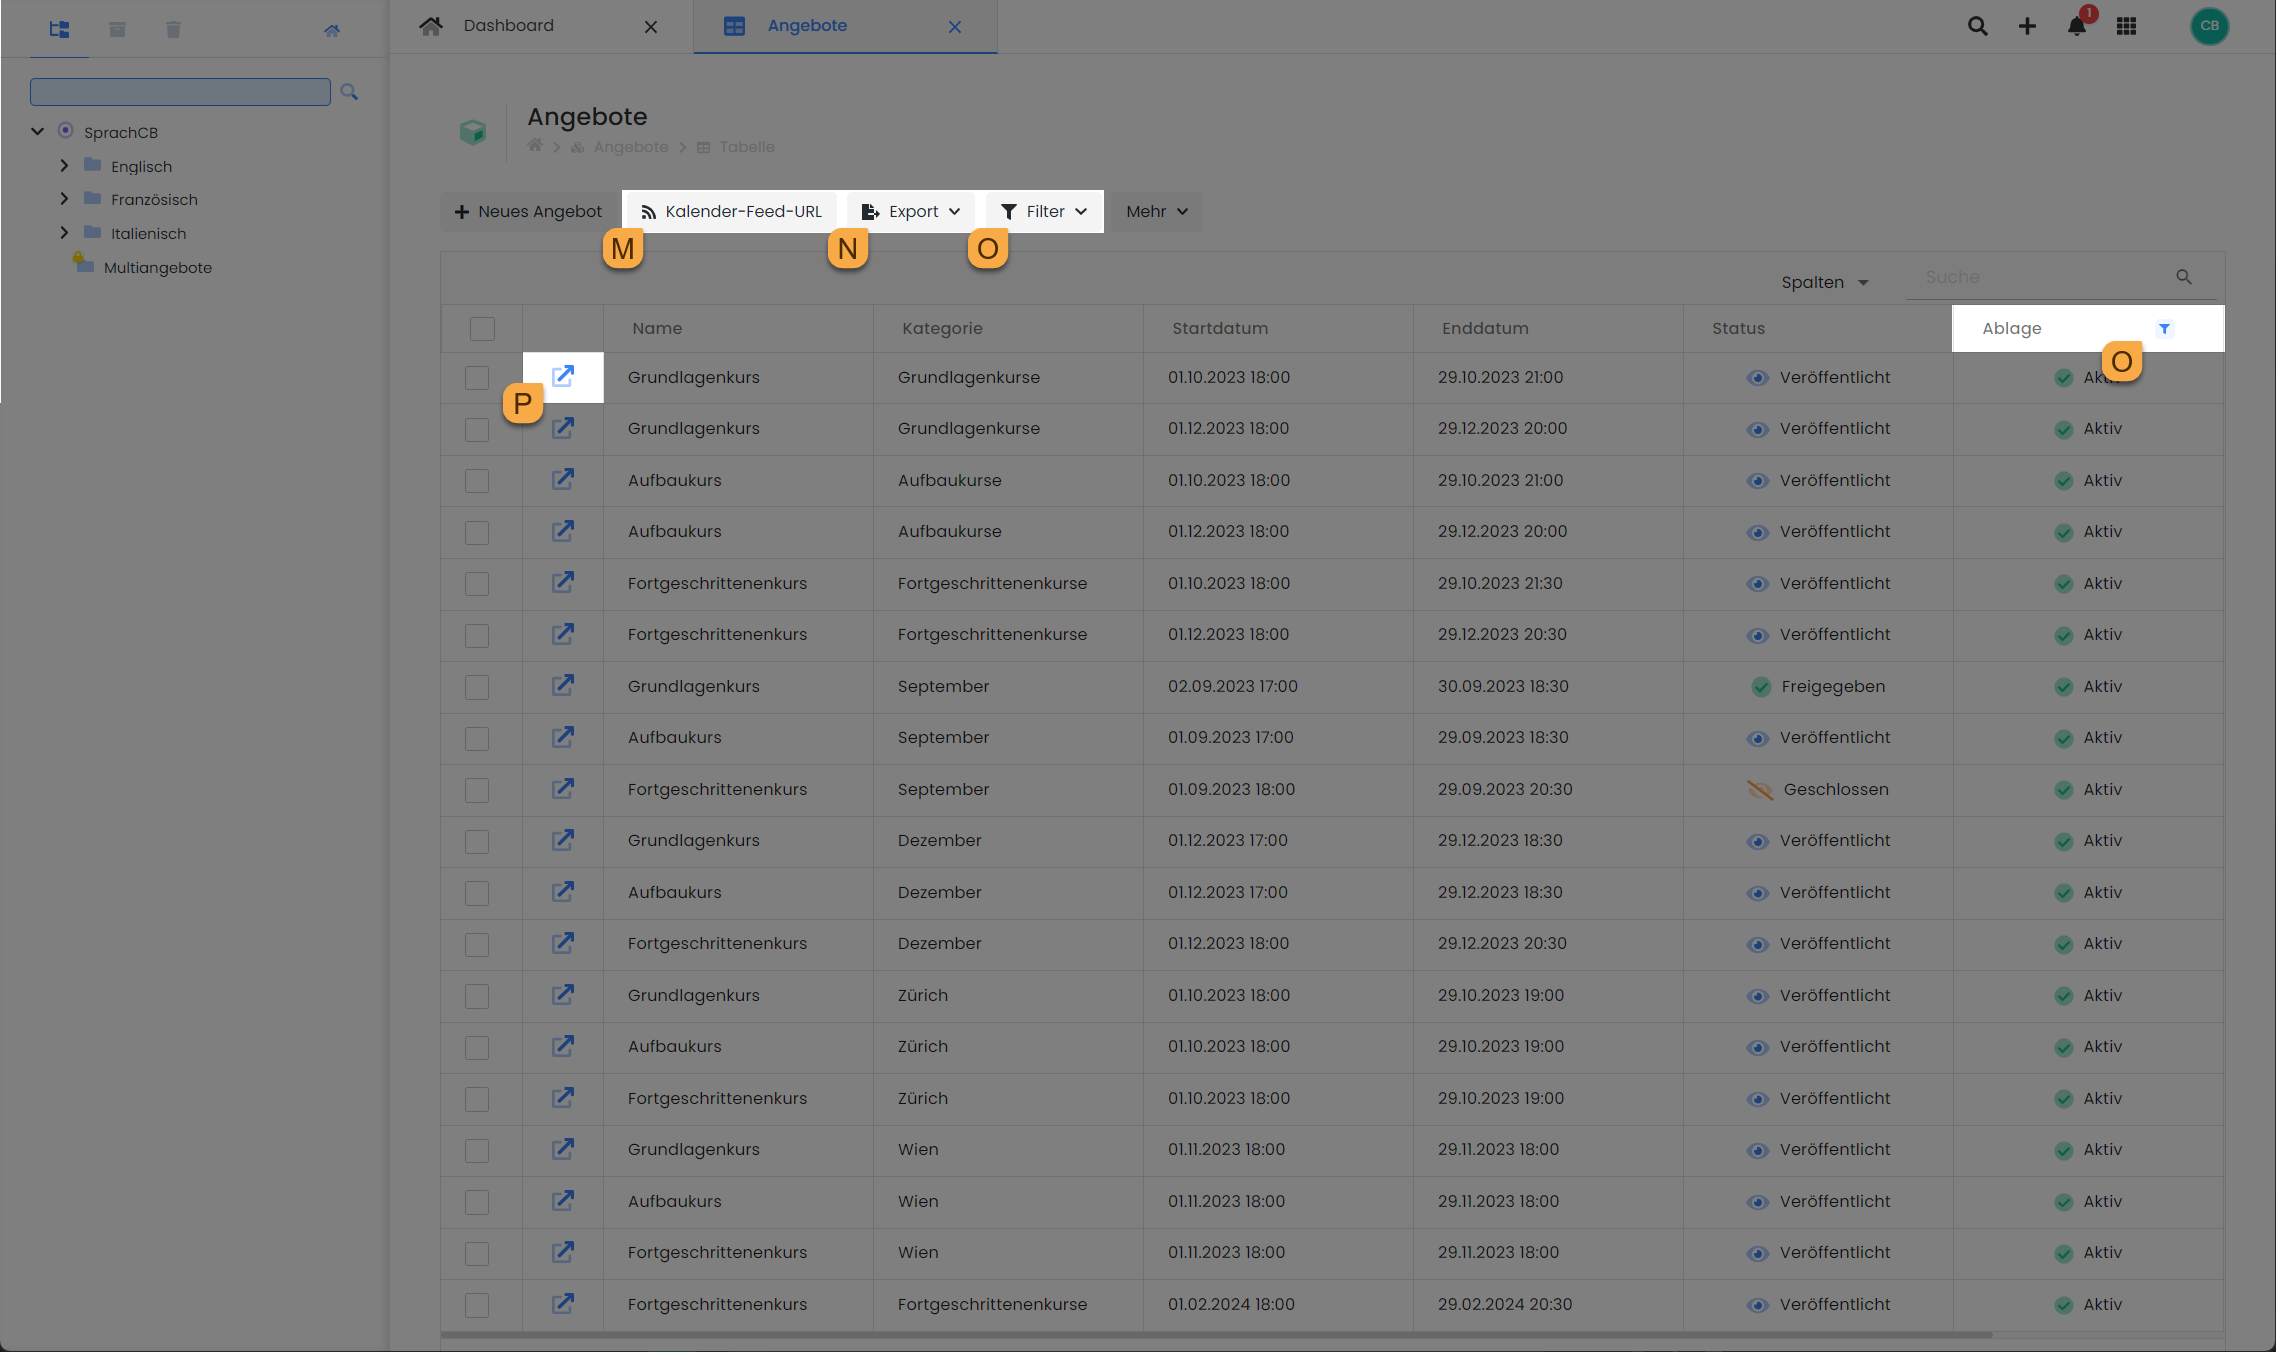Open the archive icon in the sidebar toolbar
The width and height of the screenshot is (2276, 1352).
pos(117,29)
